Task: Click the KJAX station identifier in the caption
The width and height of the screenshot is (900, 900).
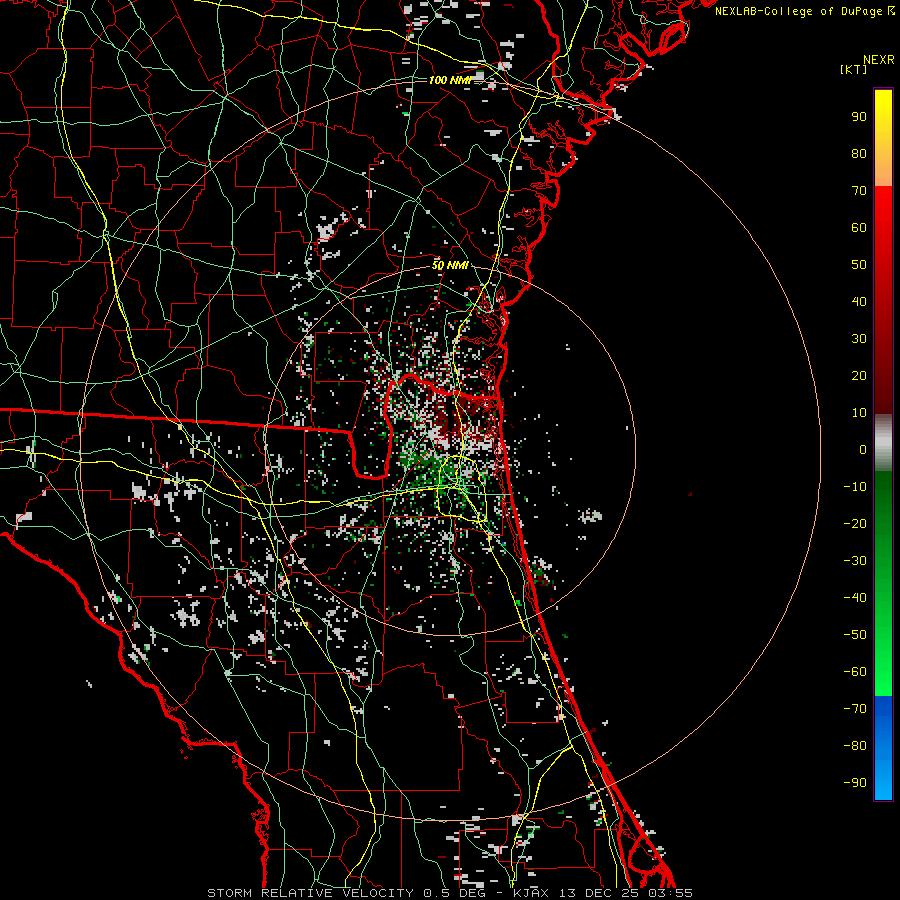Action: pyautogui.click(x=532, y=893)
